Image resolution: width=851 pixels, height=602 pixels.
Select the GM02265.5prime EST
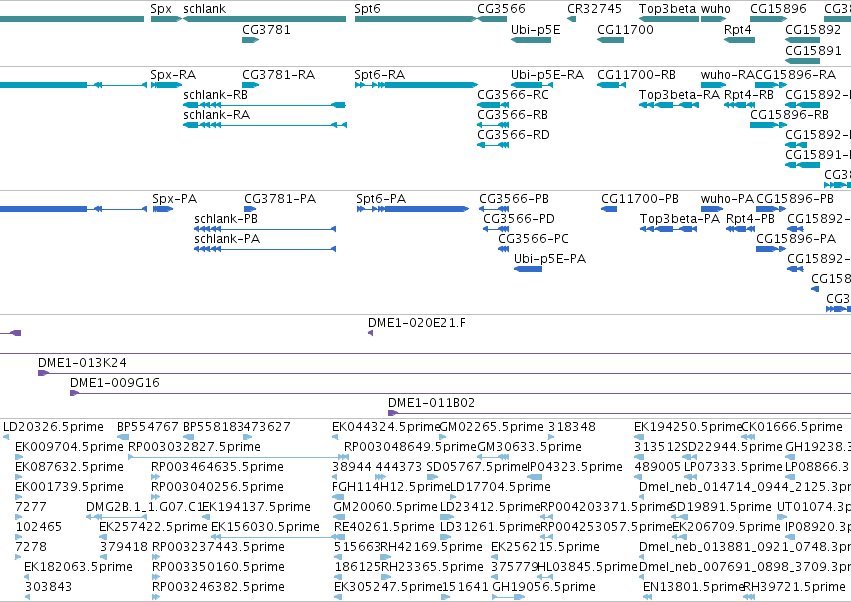pos(445,437)
